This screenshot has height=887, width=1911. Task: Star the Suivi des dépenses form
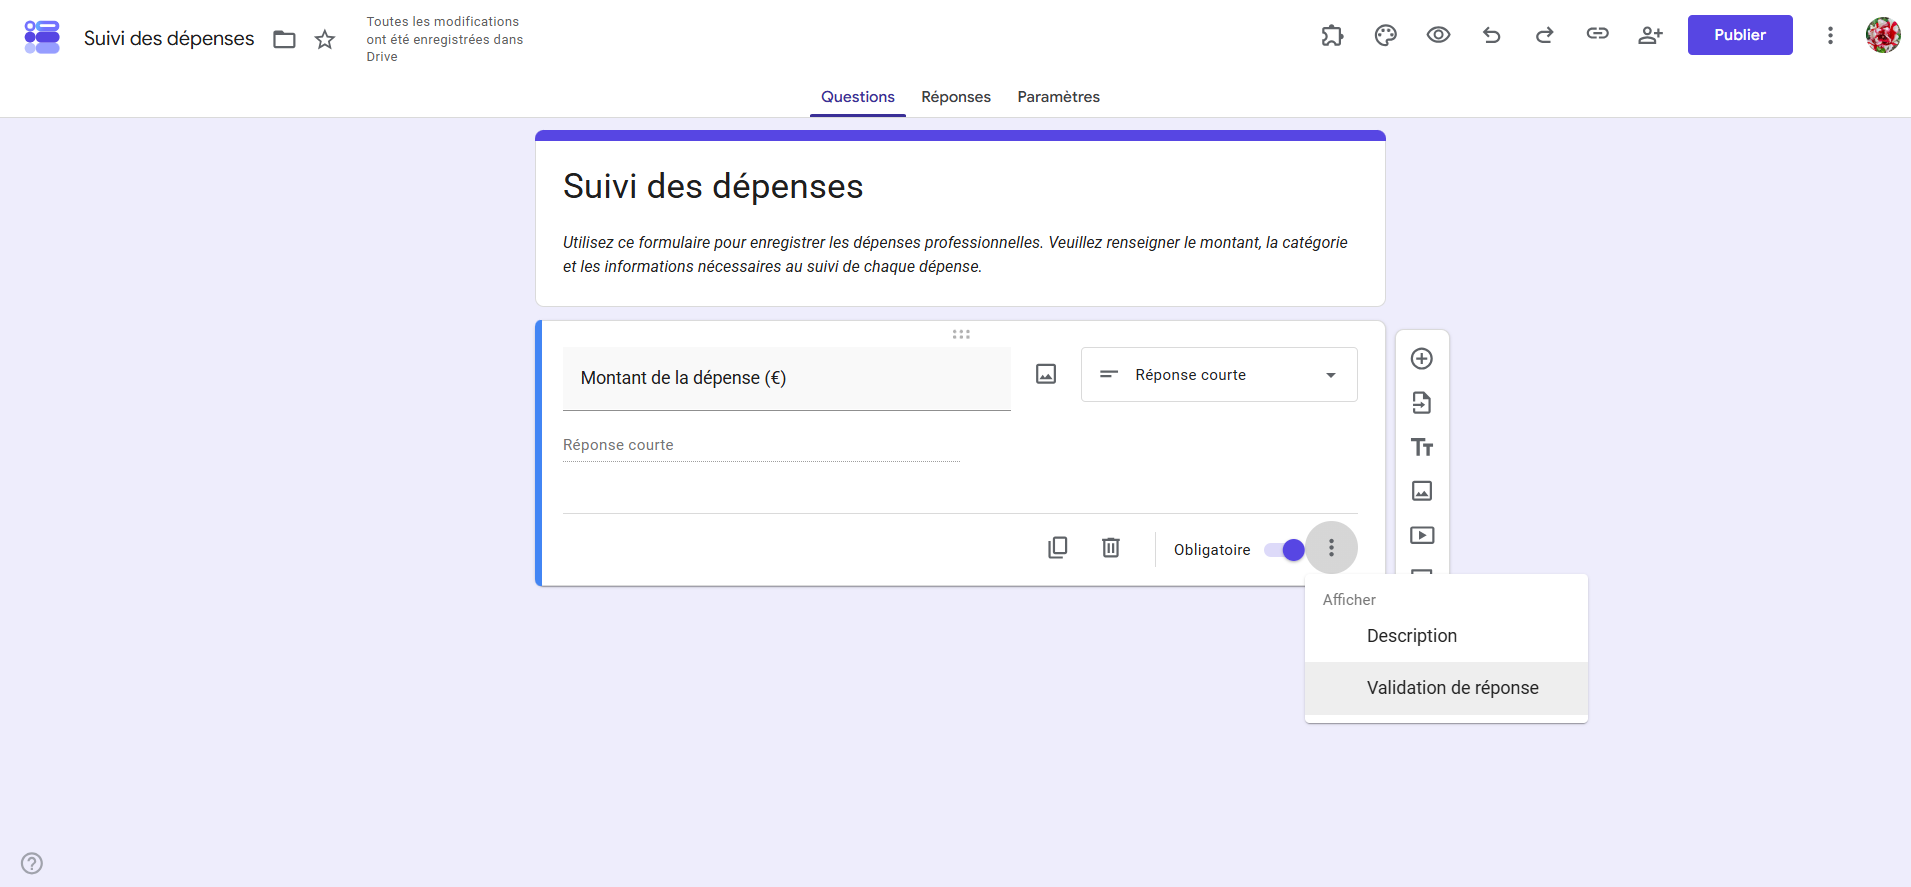tap(325, 39)
